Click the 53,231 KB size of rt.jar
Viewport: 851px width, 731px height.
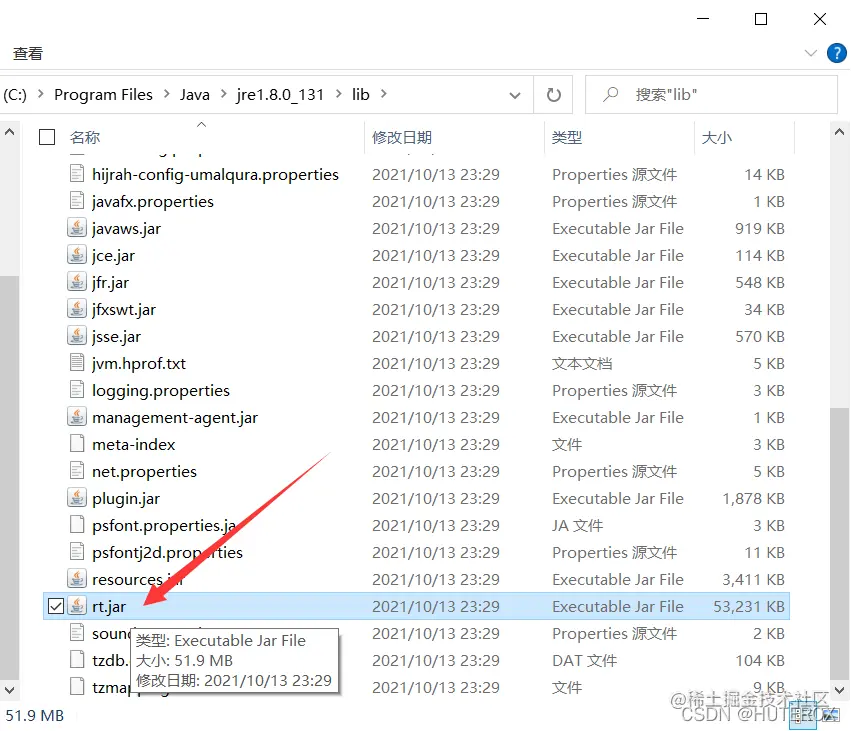749,606
